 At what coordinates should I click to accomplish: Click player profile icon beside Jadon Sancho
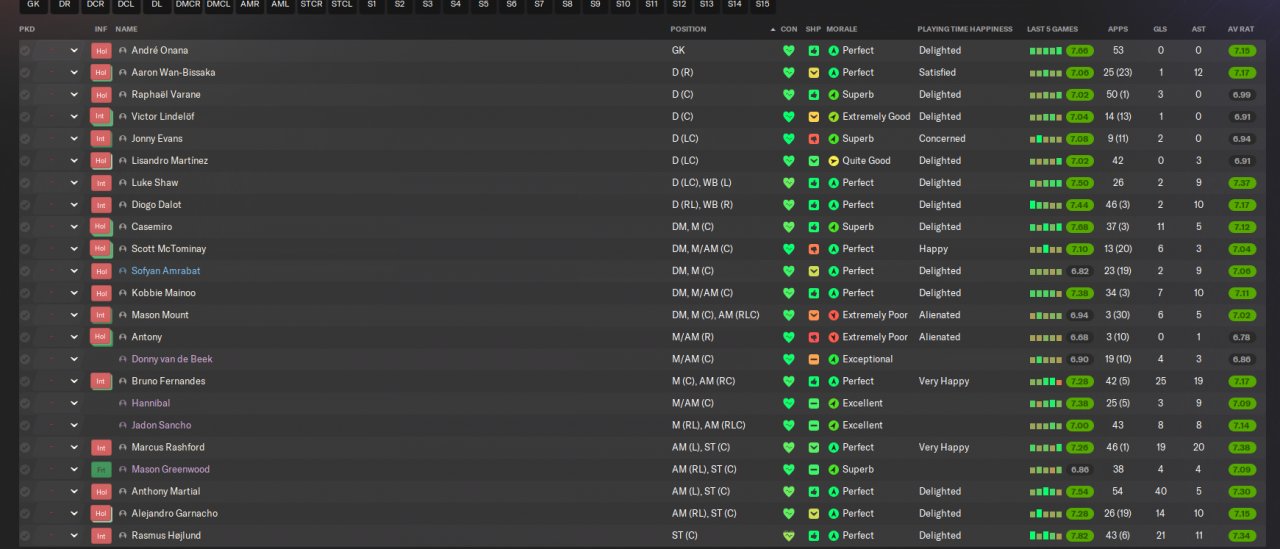(x=123, y=425)
